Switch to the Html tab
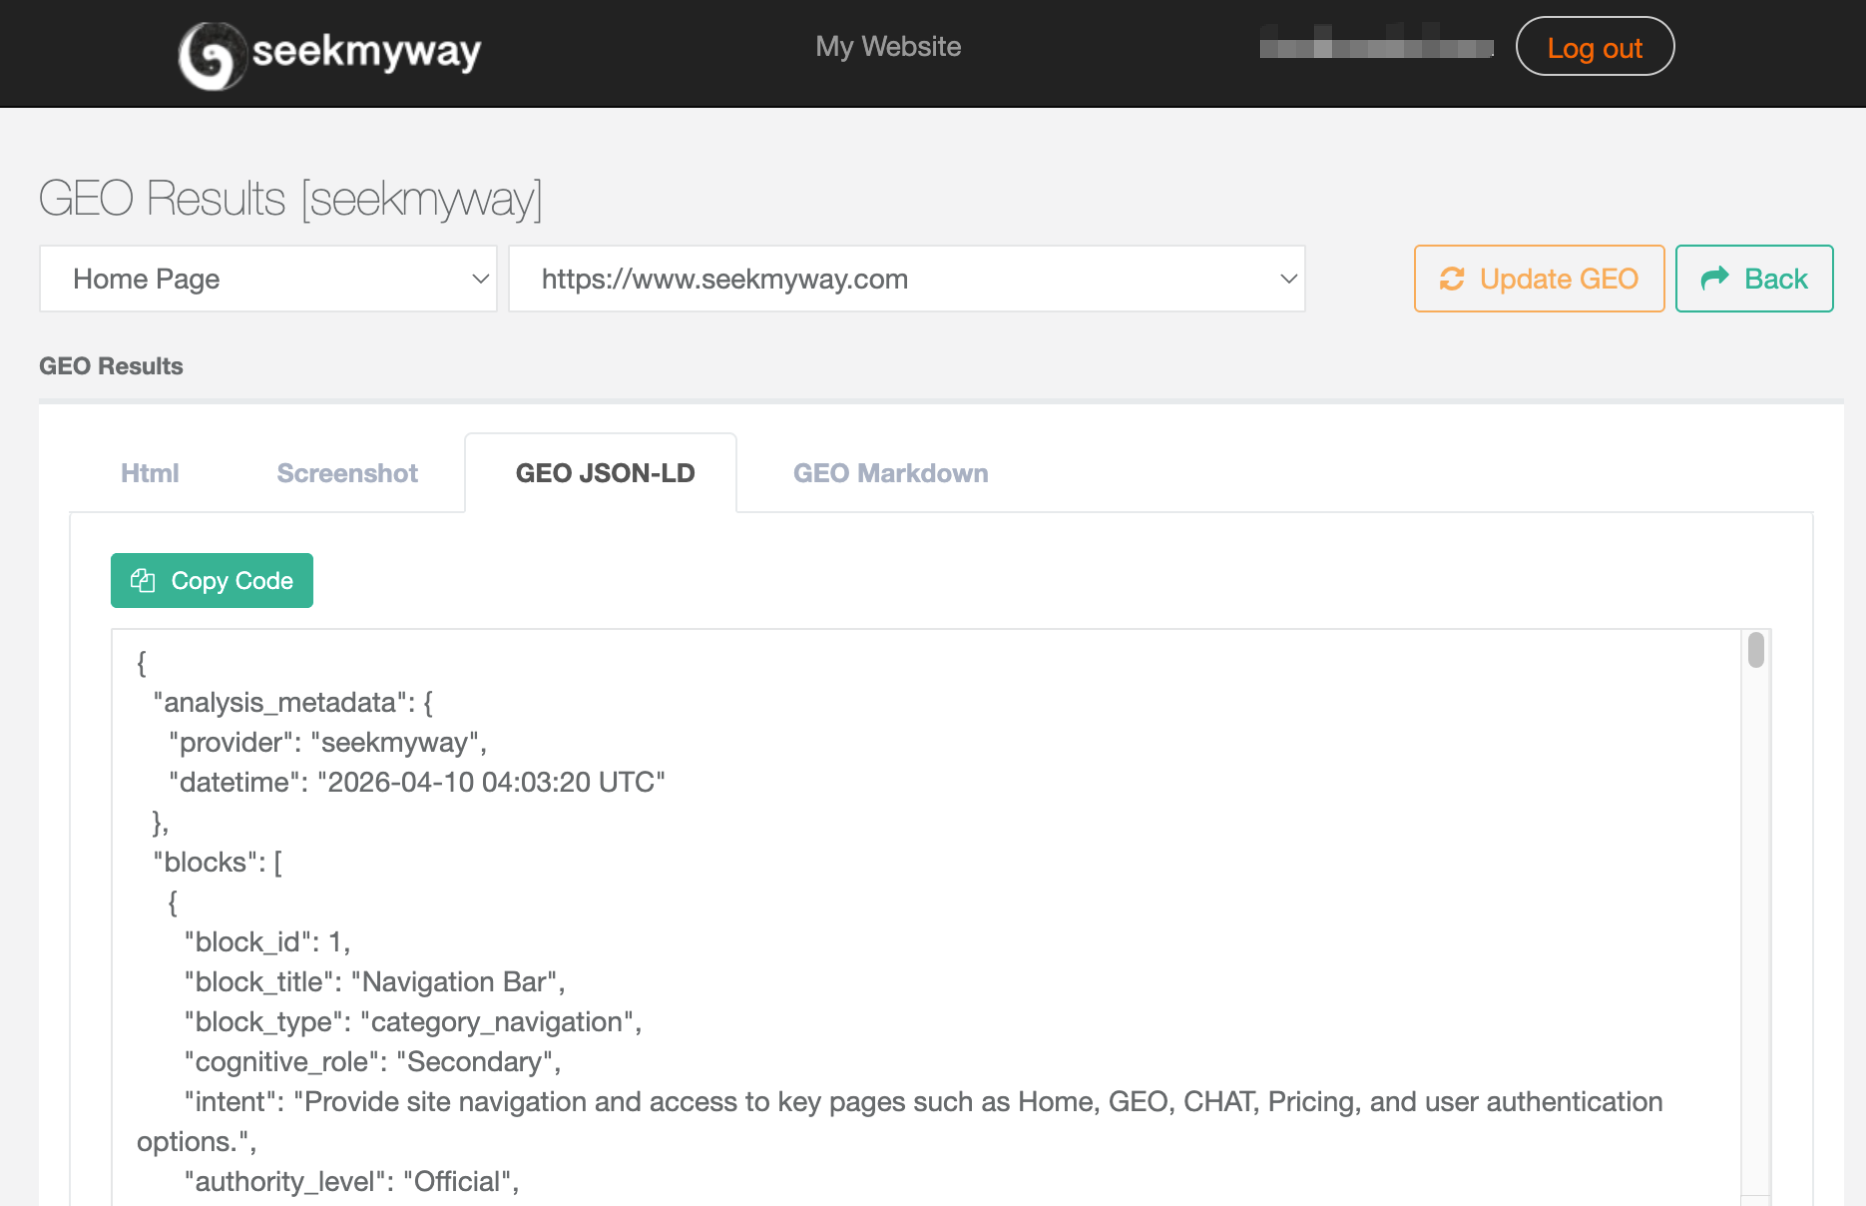 click(x=150, y=473)
